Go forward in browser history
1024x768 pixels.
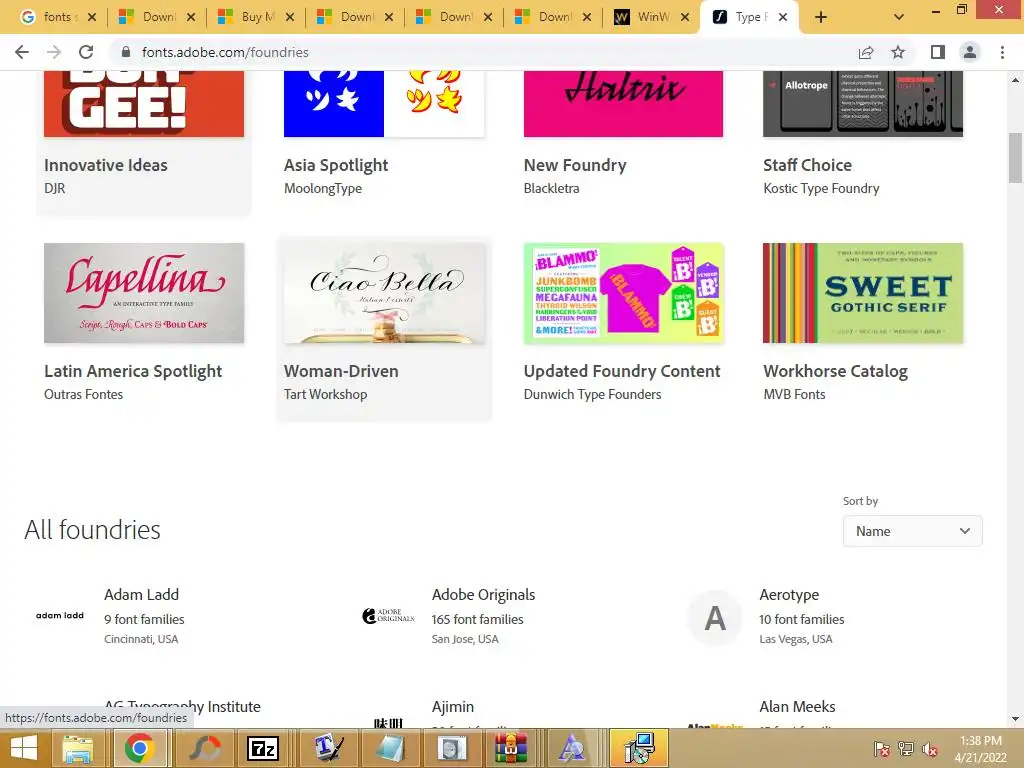[x=54, y=52]
